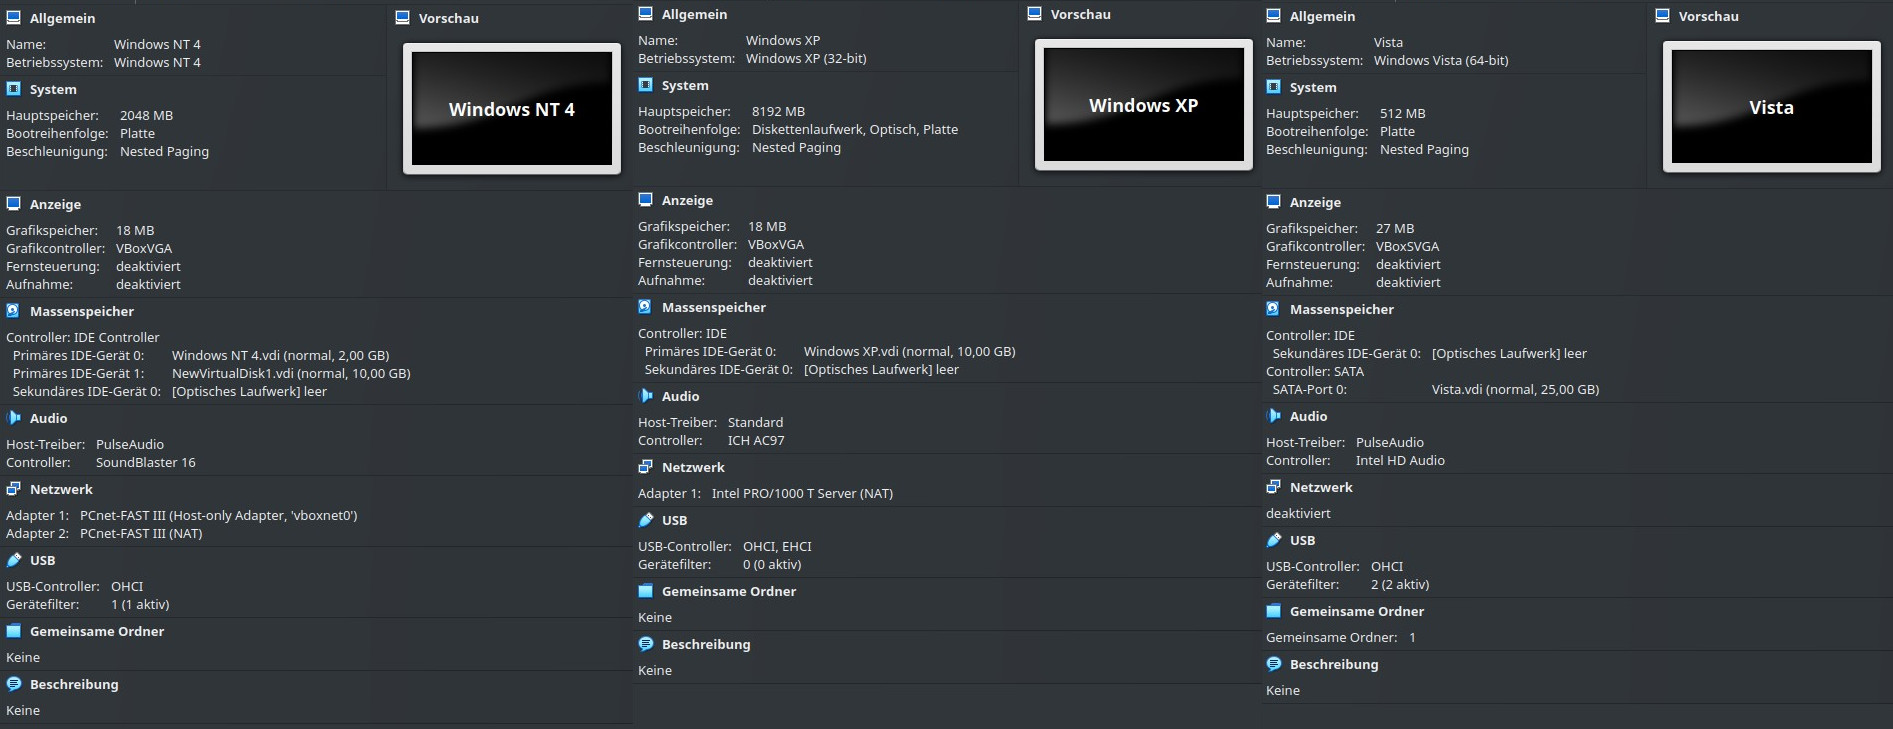Select 'Windows XP.vdi (normal, 10,00 GB)' entry

pos(910,351)
